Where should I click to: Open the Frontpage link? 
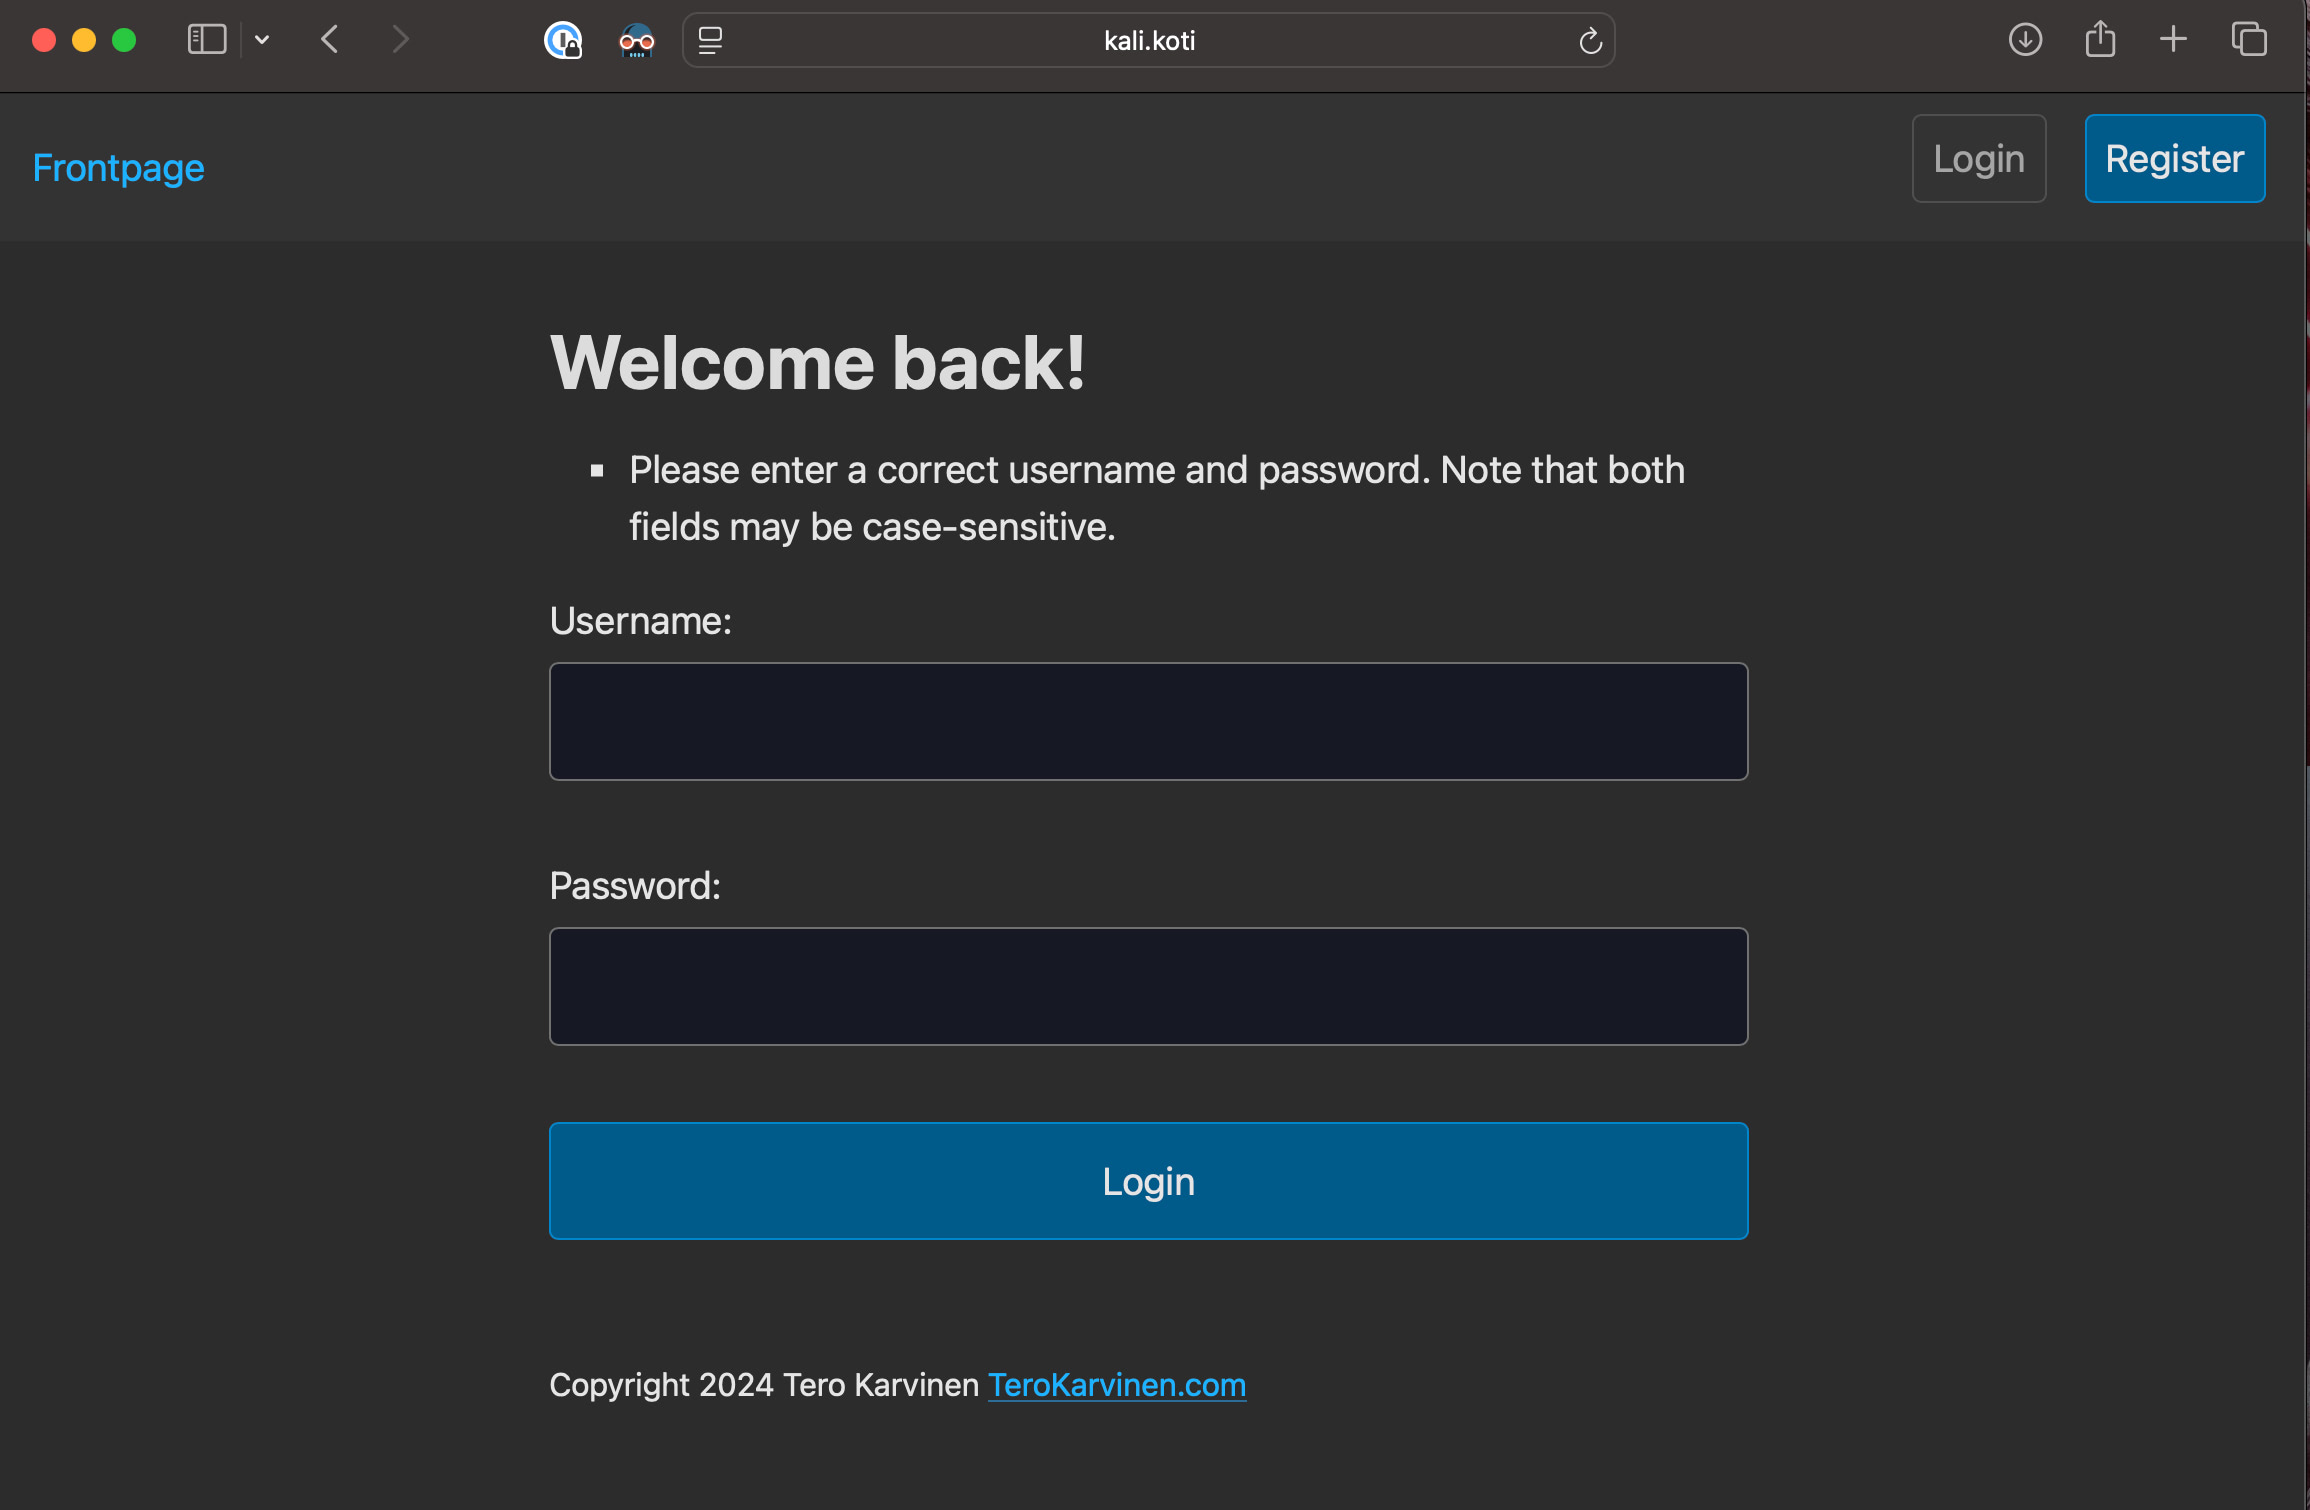point(118,168)
